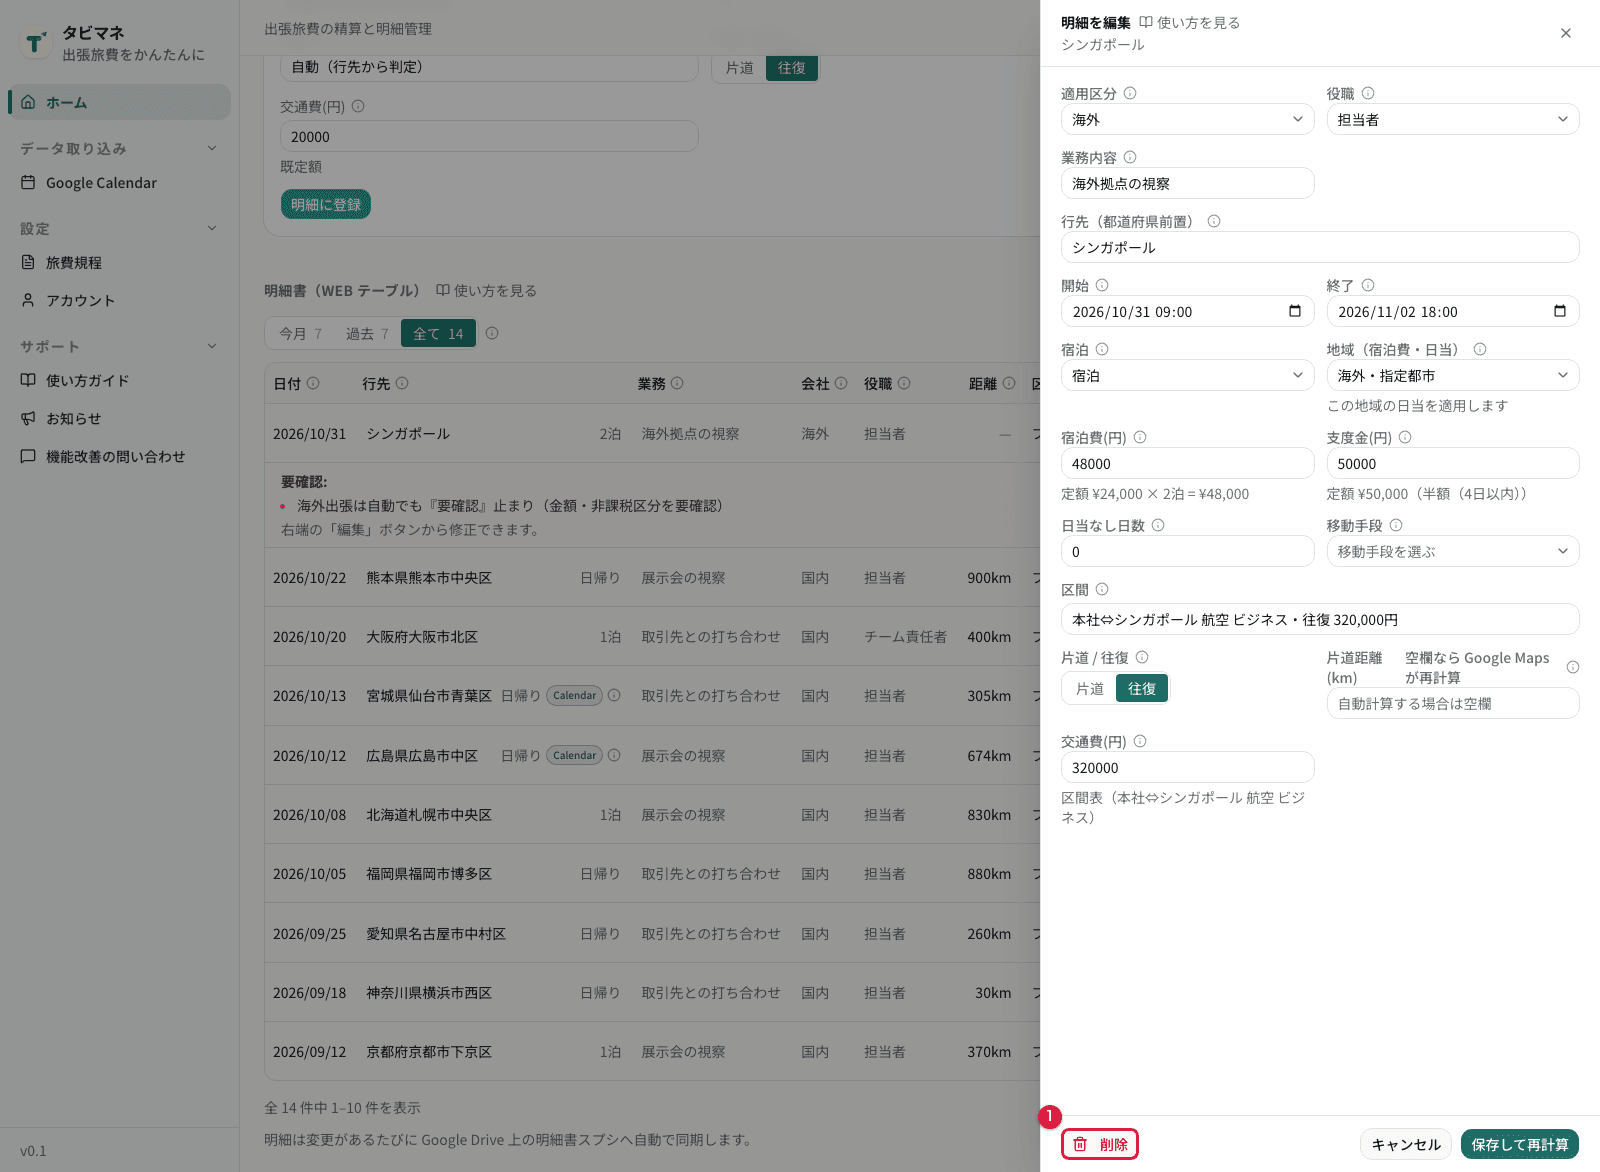Screen dimensions: 1600x1172
Task: Click the 削除 button
Action: [x=1100, y=1144]
